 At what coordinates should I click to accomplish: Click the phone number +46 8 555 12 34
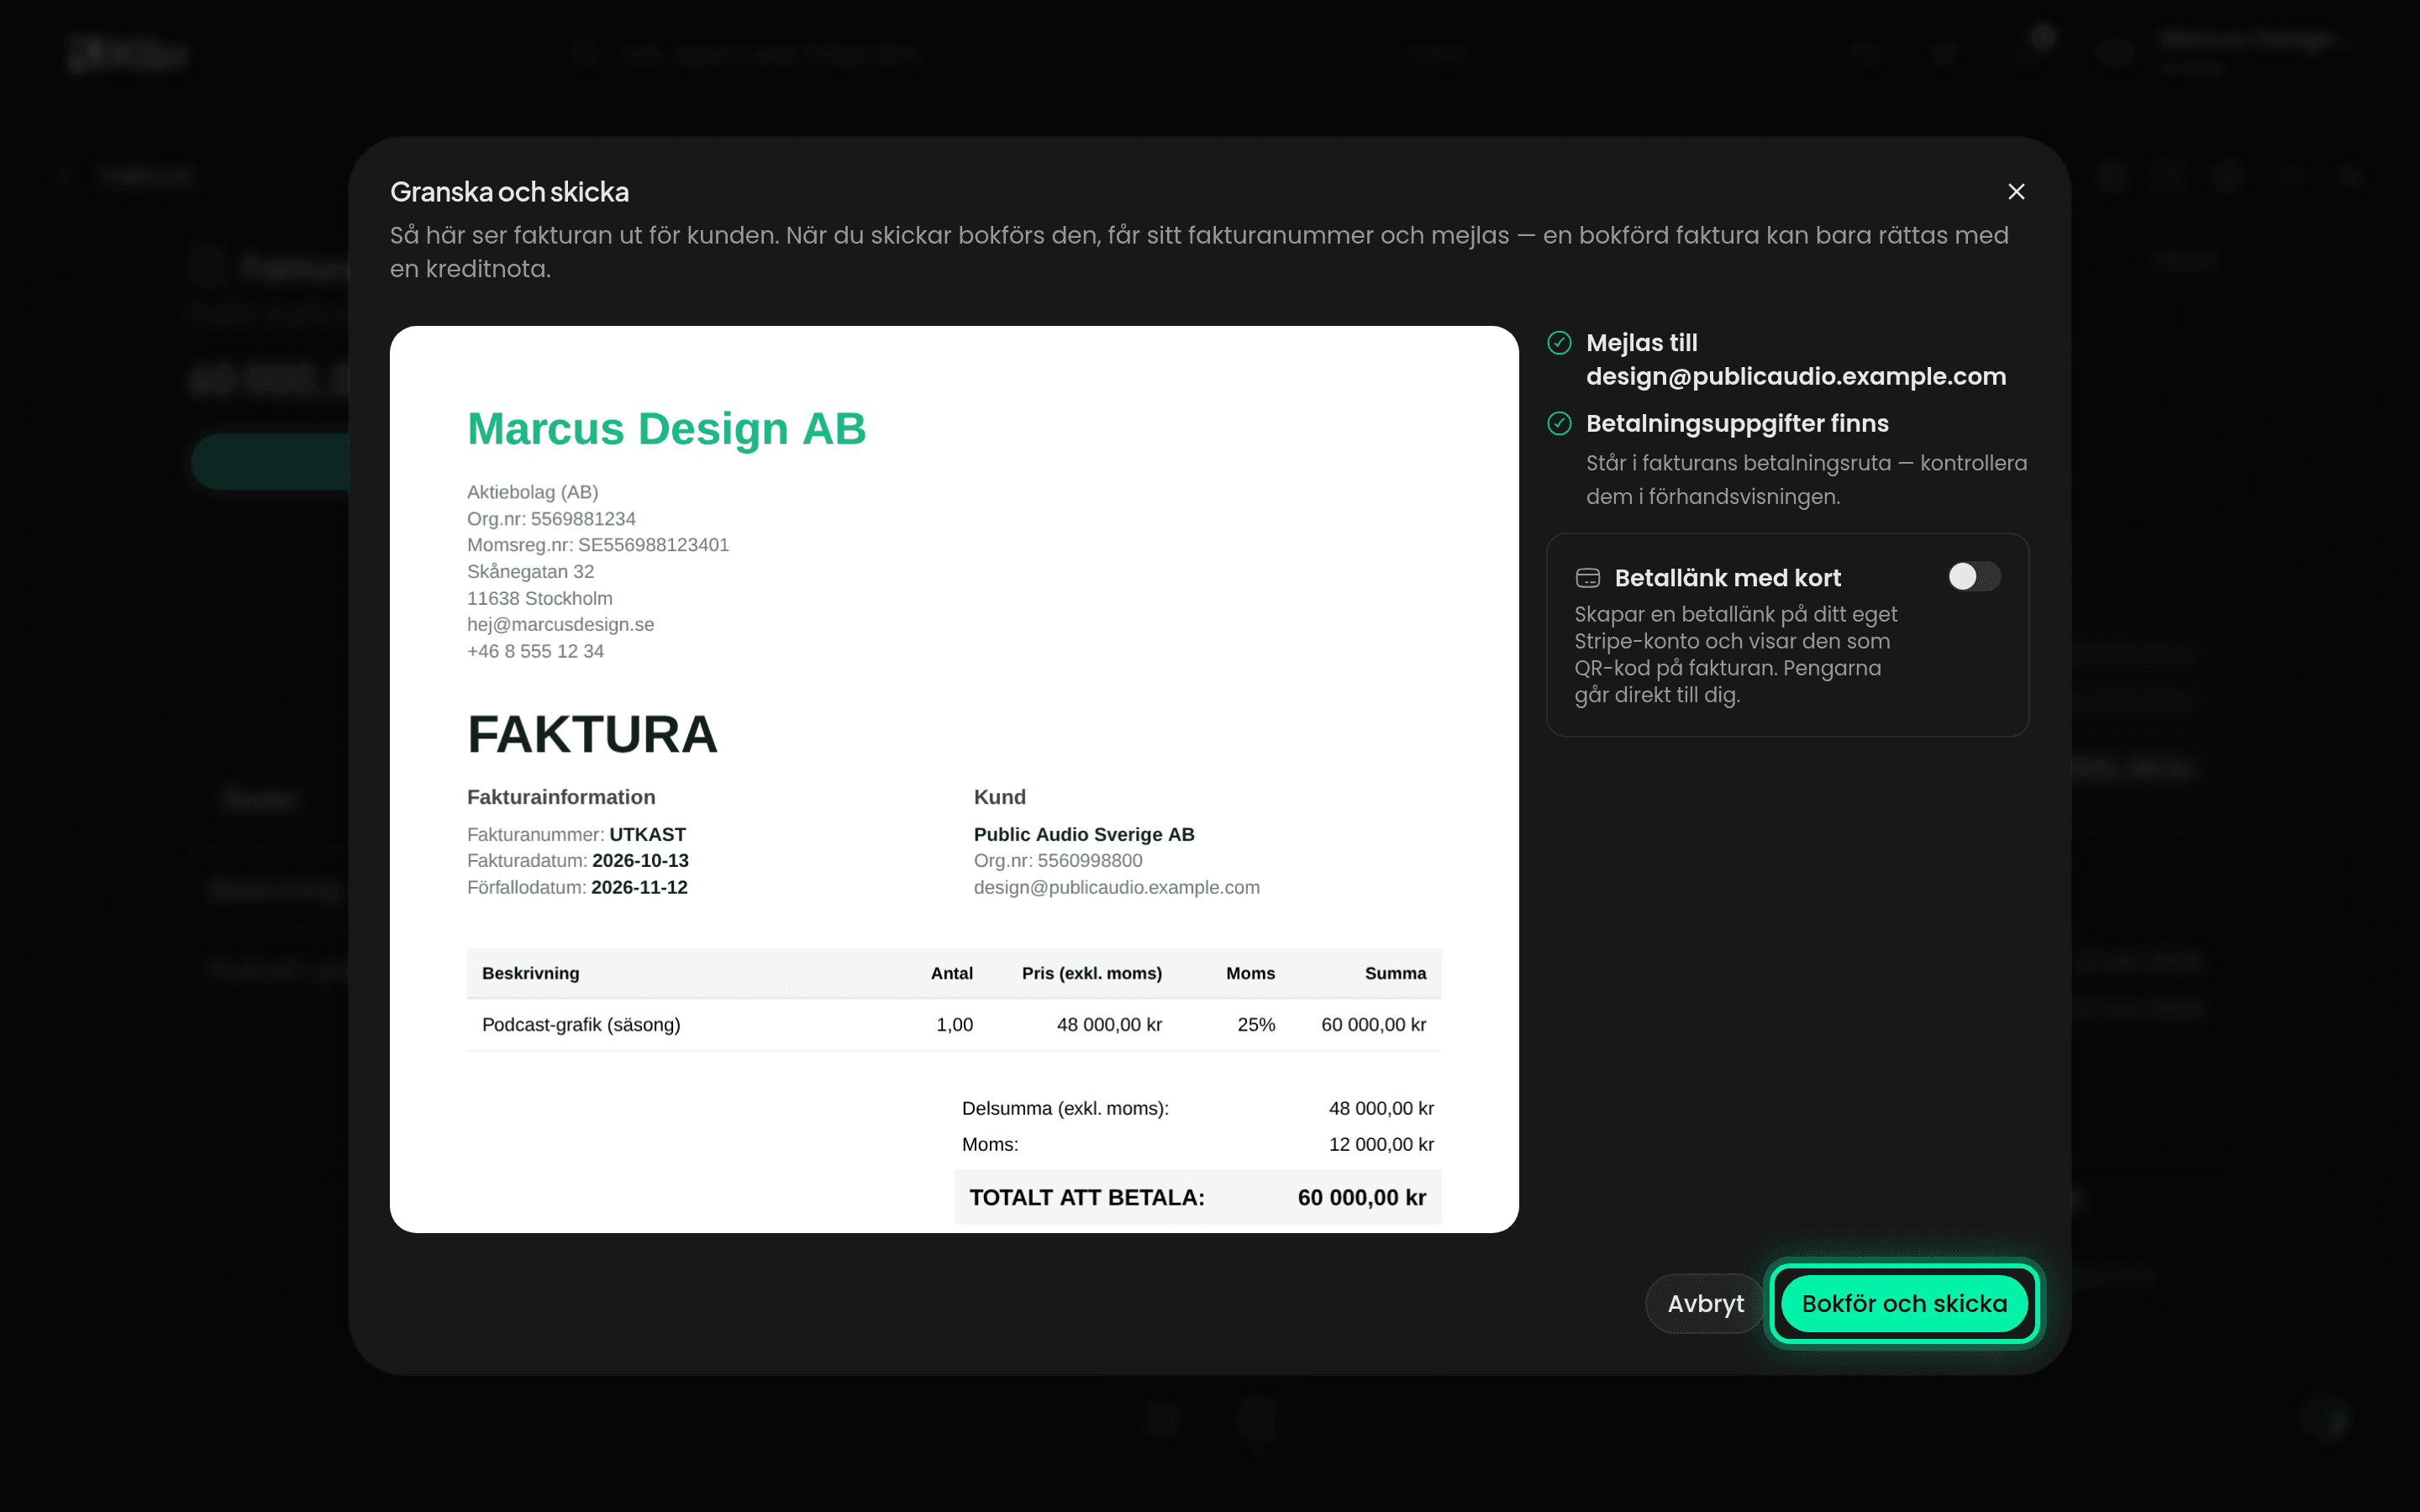pyautogui.click(x=535, y=651)
